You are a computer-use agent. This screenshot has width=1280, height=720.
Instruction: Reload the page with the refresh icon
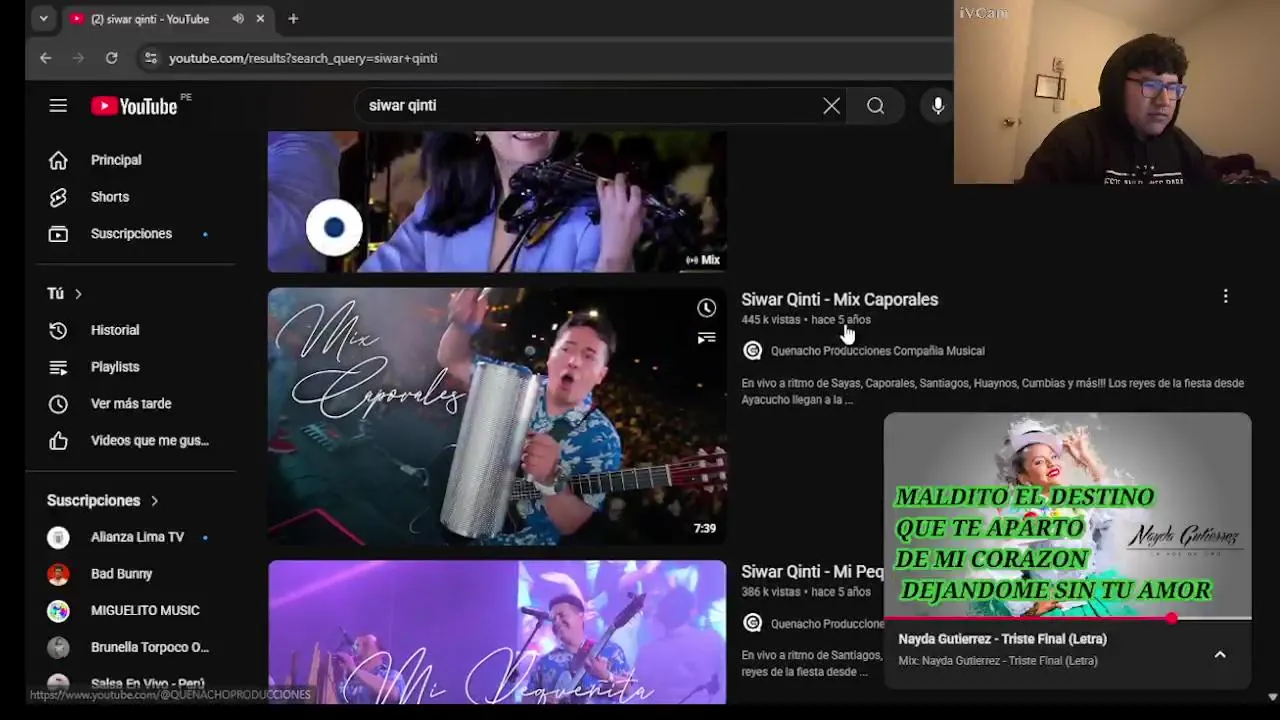pyautogui.click(x=111, y=58)
